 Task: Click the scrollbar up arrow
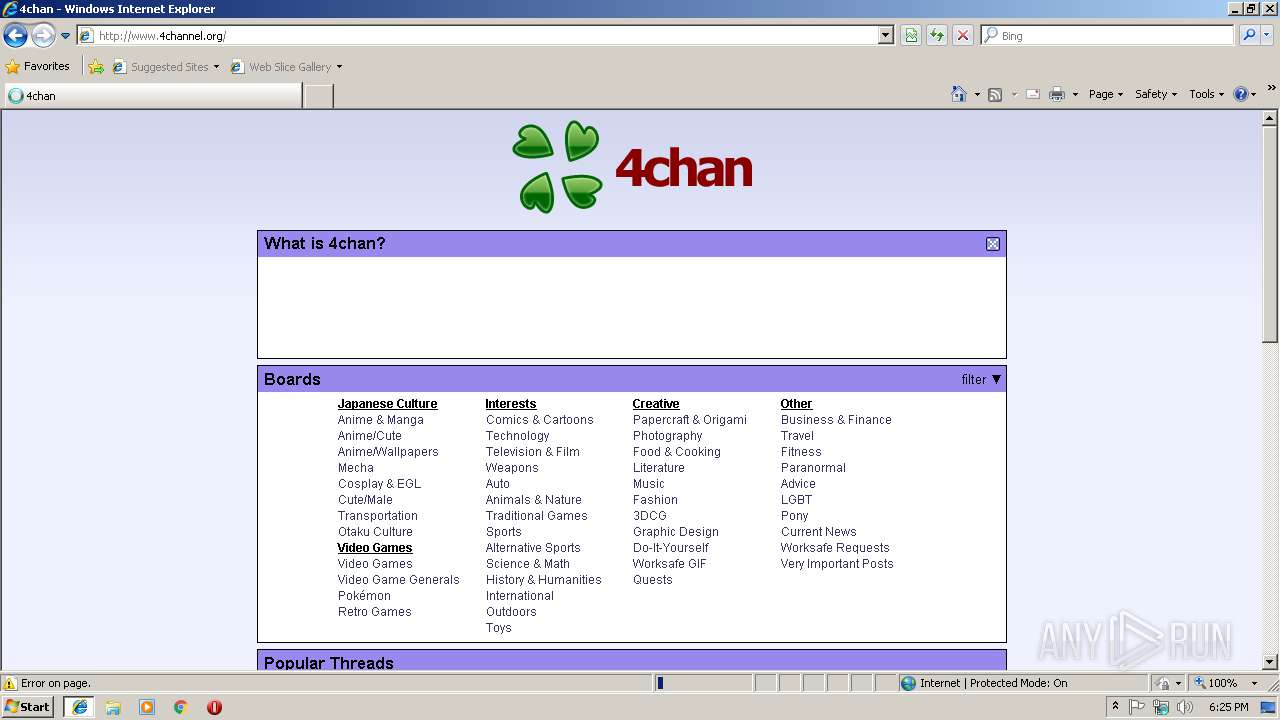pos(1270,118)
